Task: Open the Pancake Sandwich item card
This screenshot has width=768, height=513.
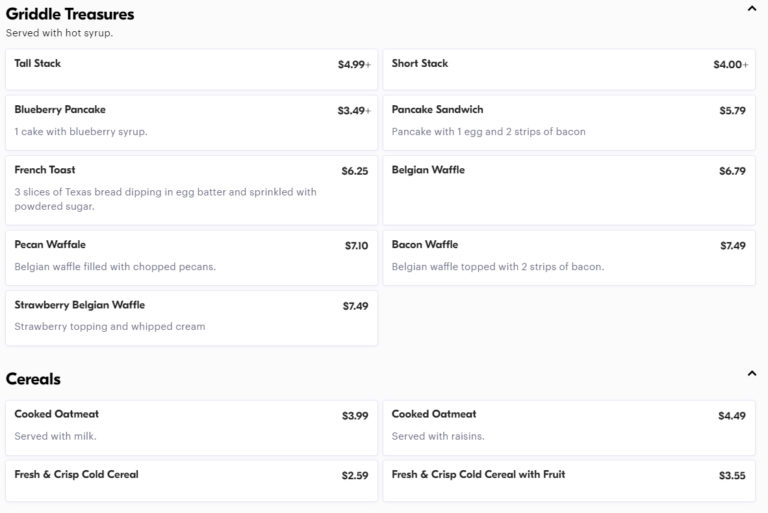Action: pos(569,122)
